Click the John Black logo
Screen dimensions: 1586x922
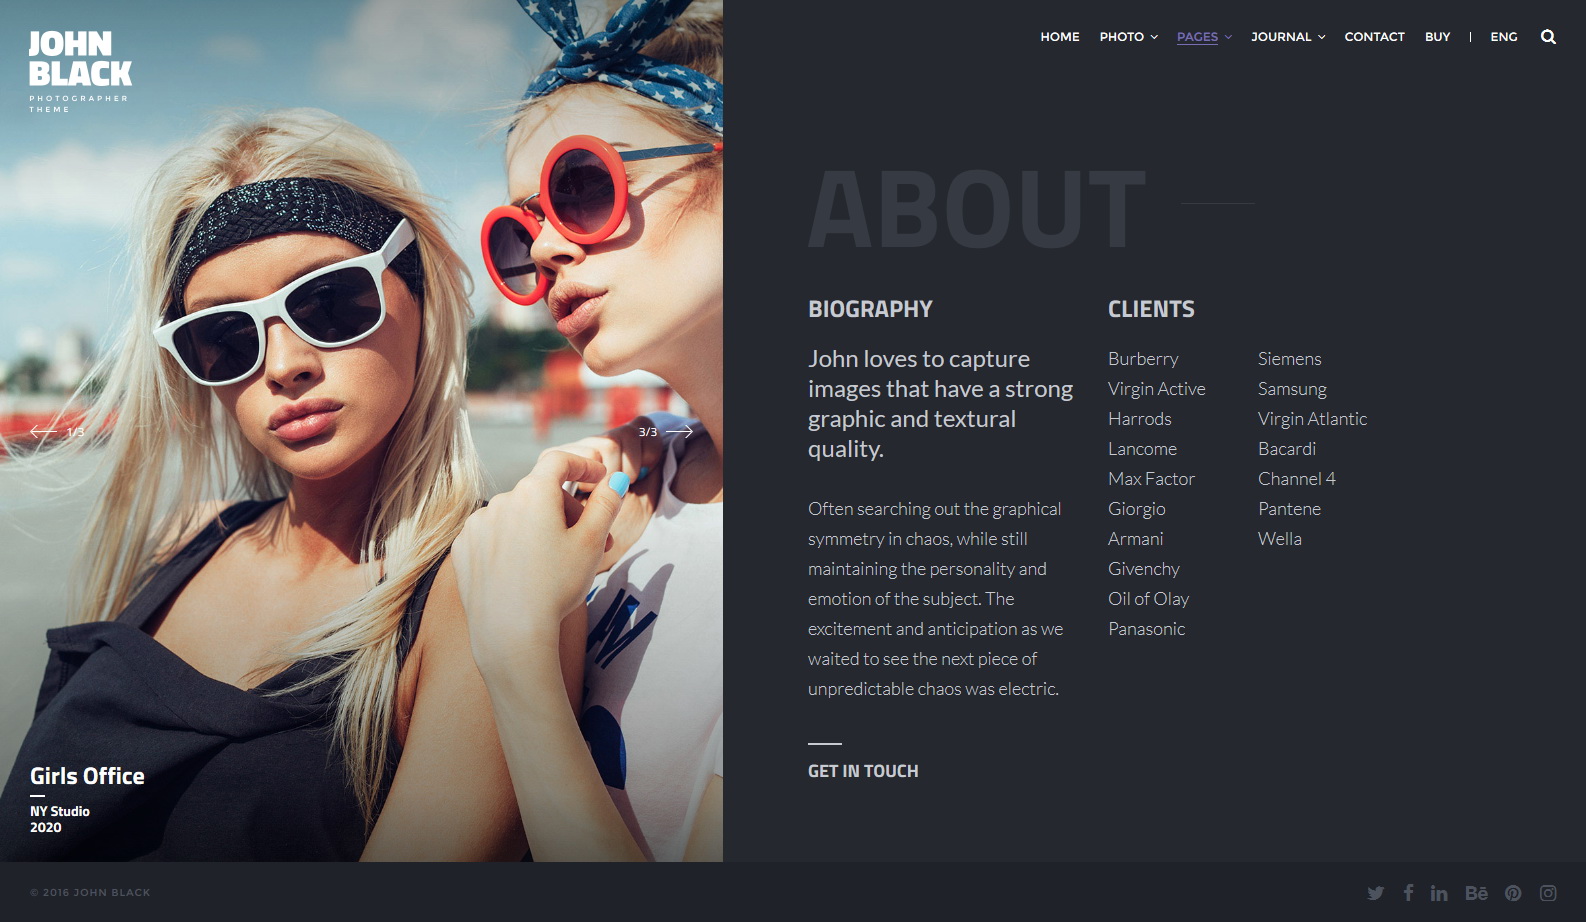coord(80,71)
